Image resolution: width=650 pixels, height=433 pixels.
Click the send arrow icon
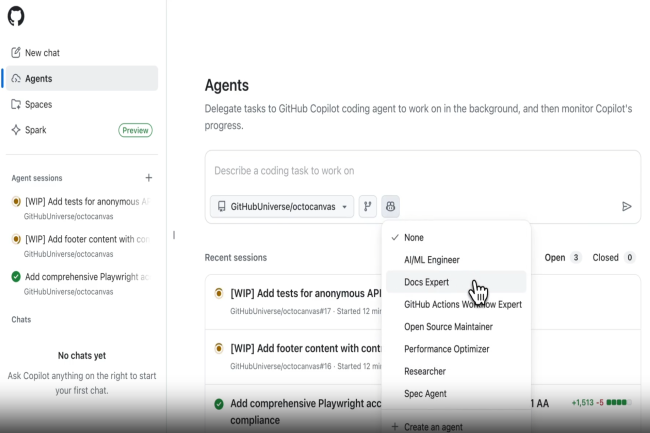coord(626,207)
